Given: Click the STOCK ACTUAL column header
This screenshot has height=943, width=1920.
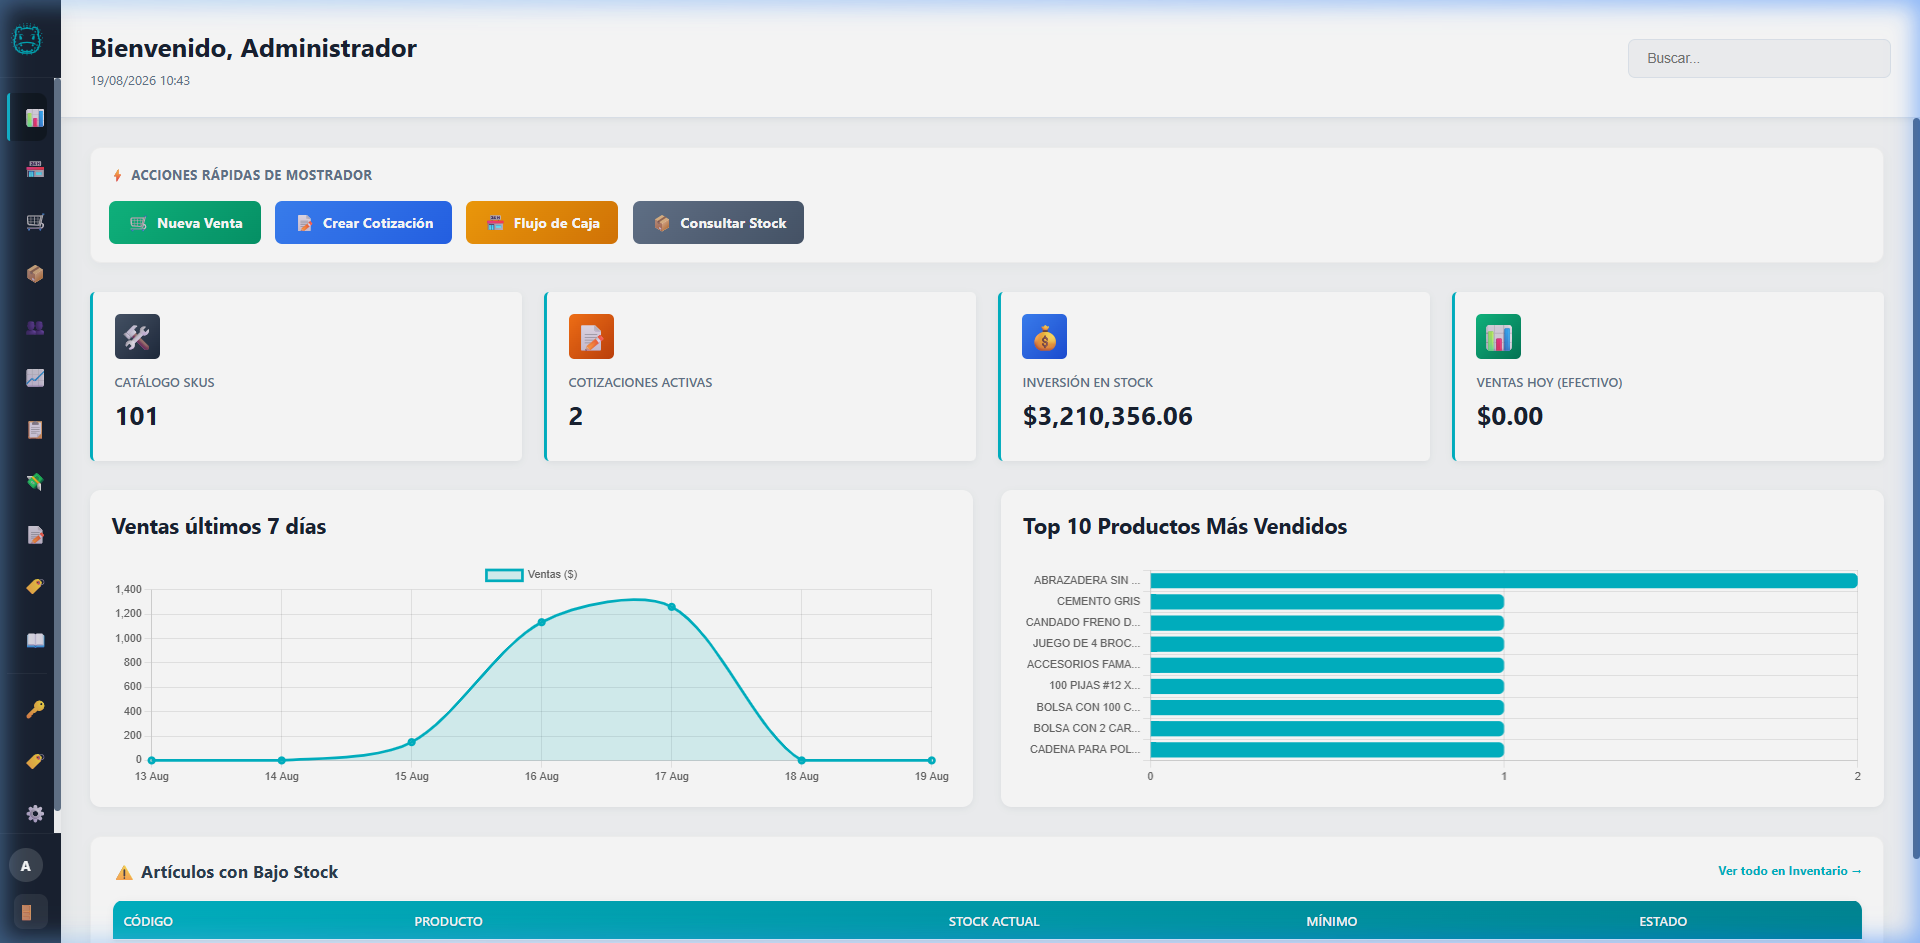Looking at the screenshot, I should 994,921.
